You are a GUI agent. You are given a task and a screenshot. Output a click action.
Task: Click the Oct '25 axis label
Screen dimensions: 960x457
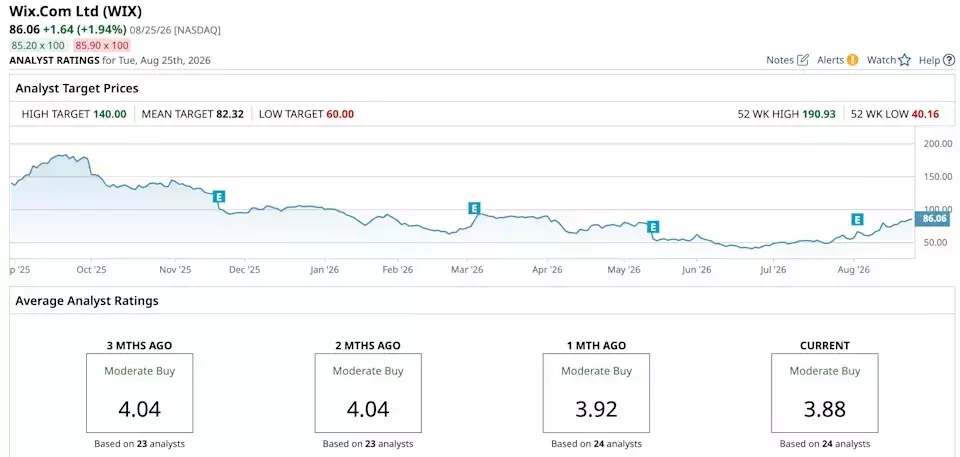pos(92,269)
